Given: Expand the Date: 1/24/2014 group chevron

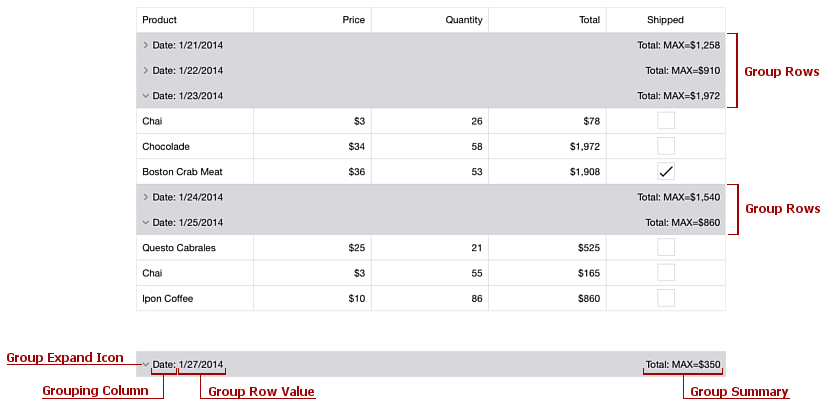Looking at the screenshot, I should (x=146, y=197).
